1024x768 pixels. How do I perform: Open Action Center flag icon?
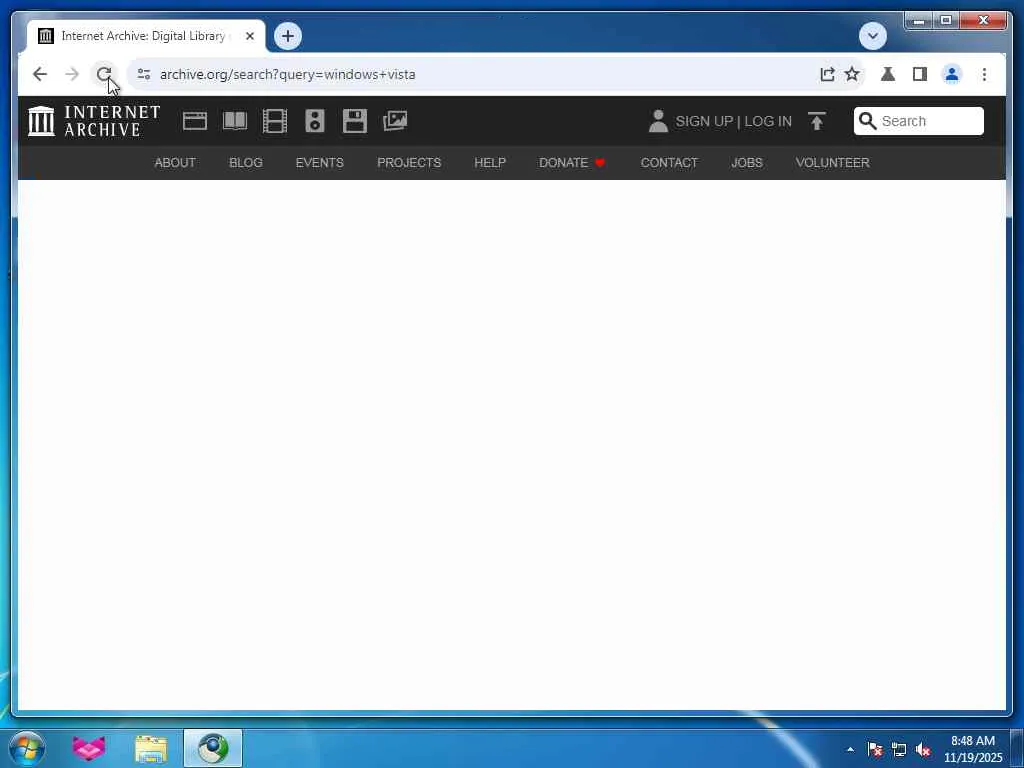(875, 749)
